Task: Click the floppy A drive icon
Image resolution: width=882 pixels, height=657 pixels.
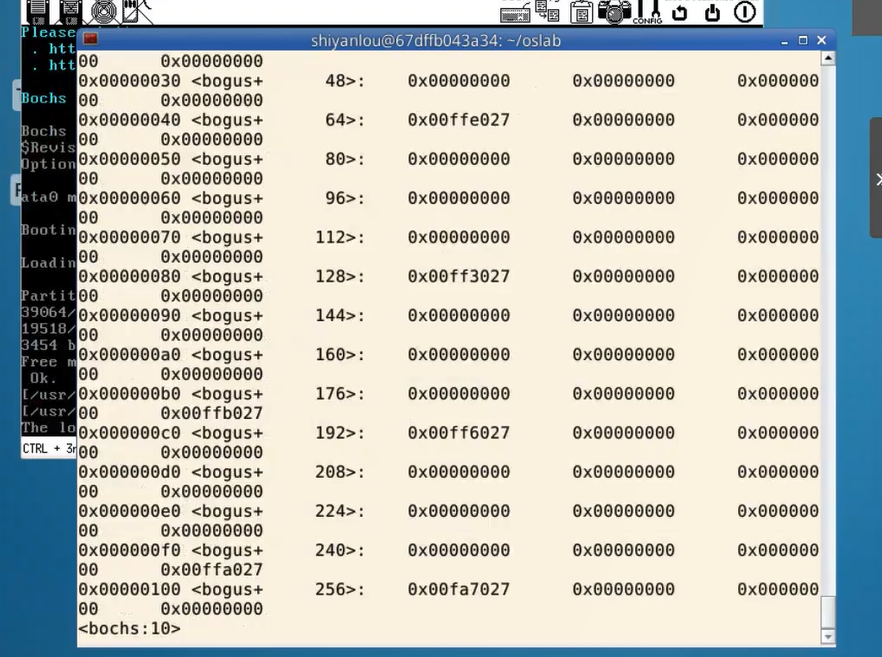Action: coord(38,11)
